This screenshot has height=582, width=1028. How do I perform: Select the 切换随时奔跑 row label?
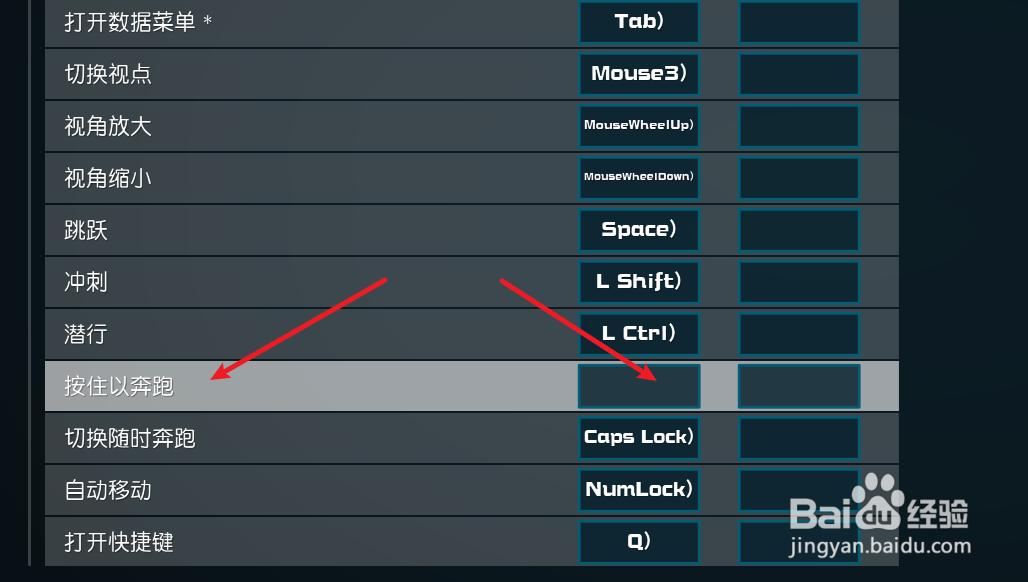(130, 438)
